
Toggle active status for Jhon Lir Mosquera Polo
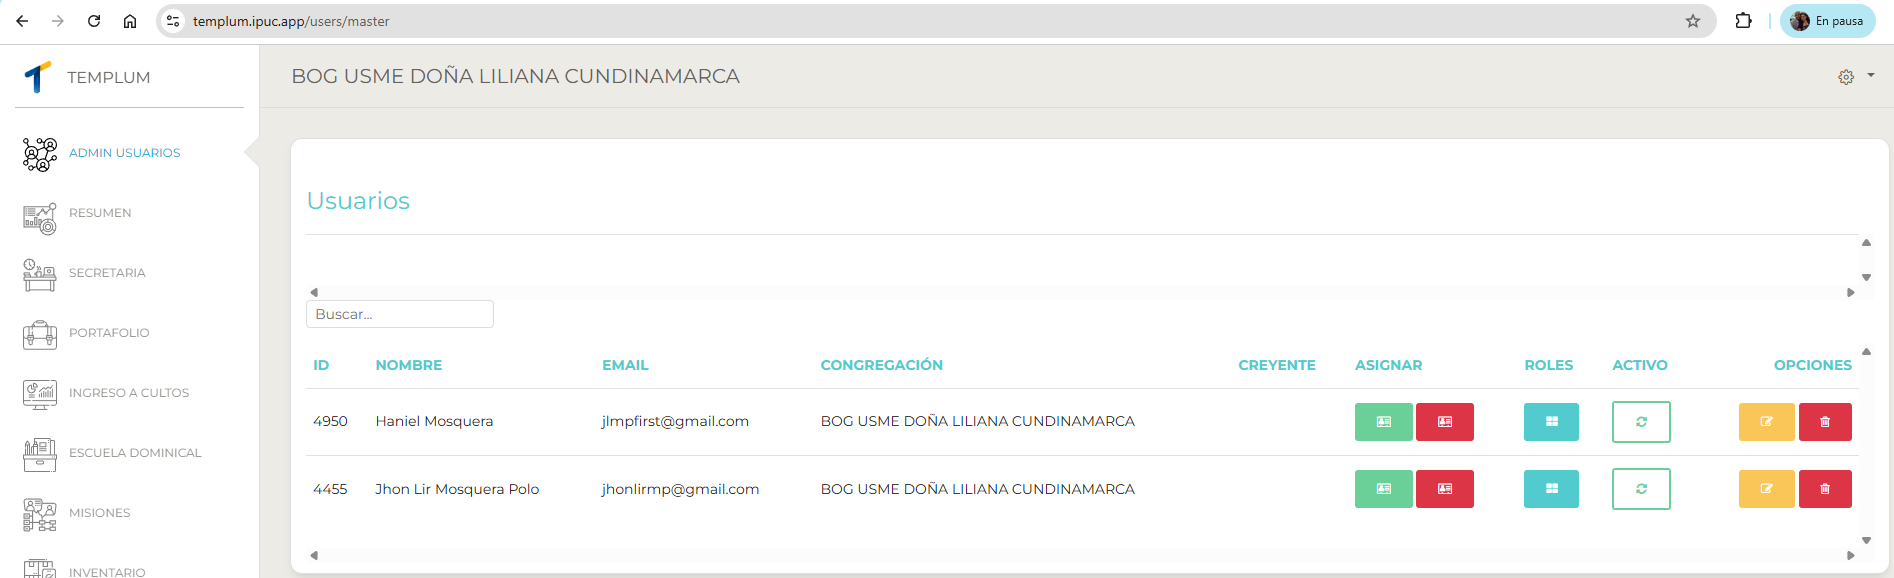(x=1640, y=489)
